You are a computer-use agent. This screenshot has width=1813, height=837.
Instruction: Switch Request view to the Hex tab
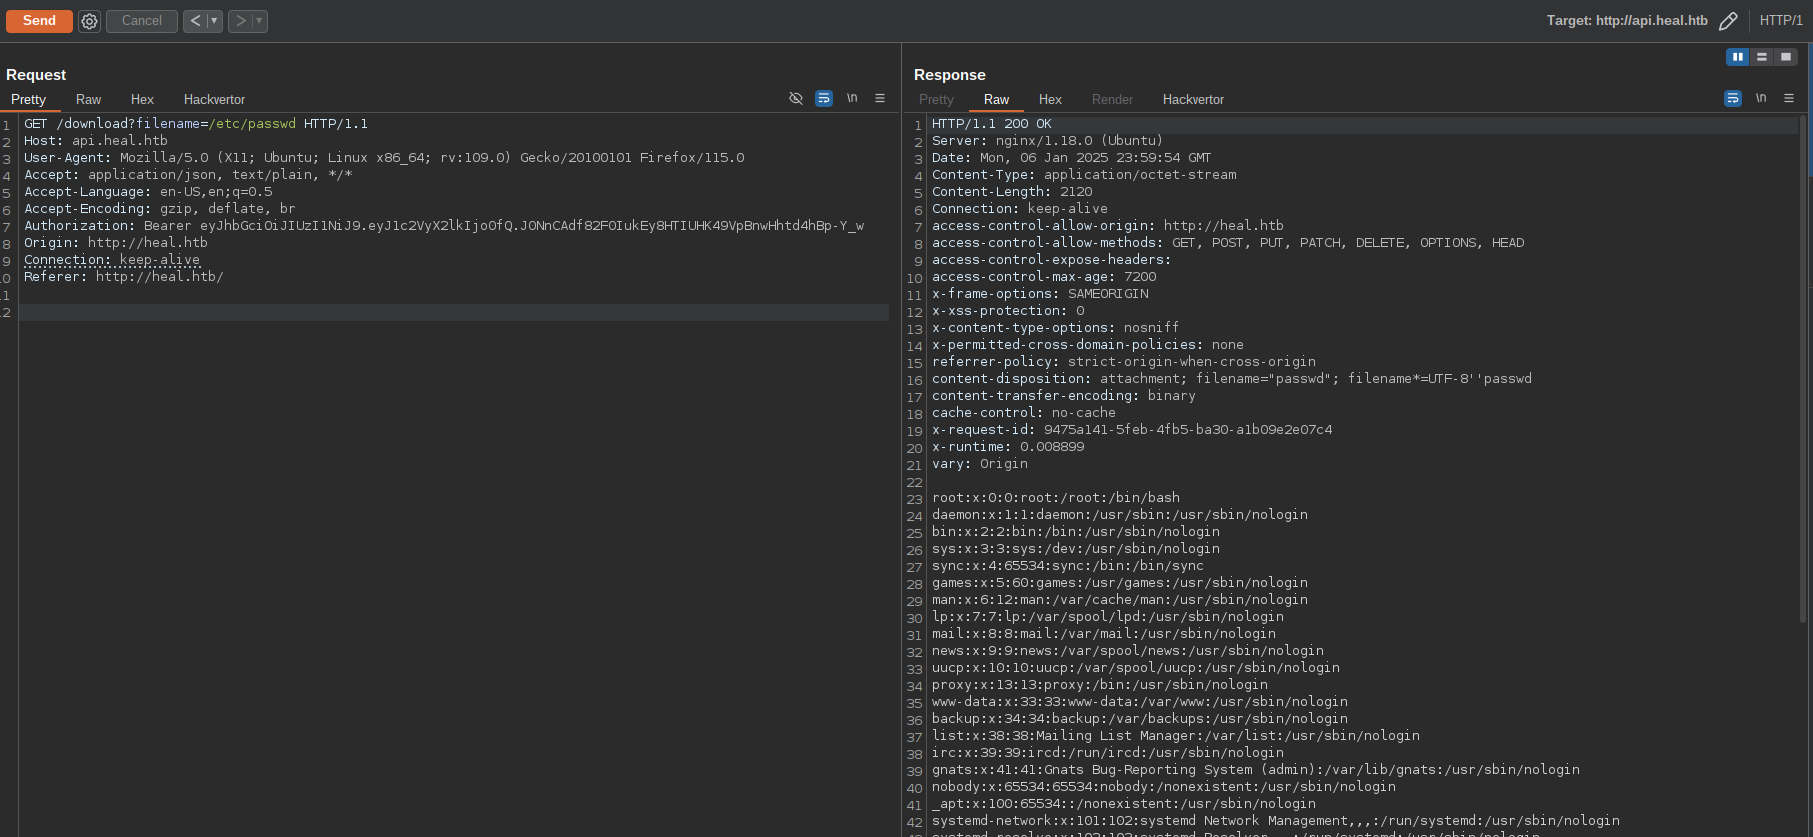pos(142,100)
